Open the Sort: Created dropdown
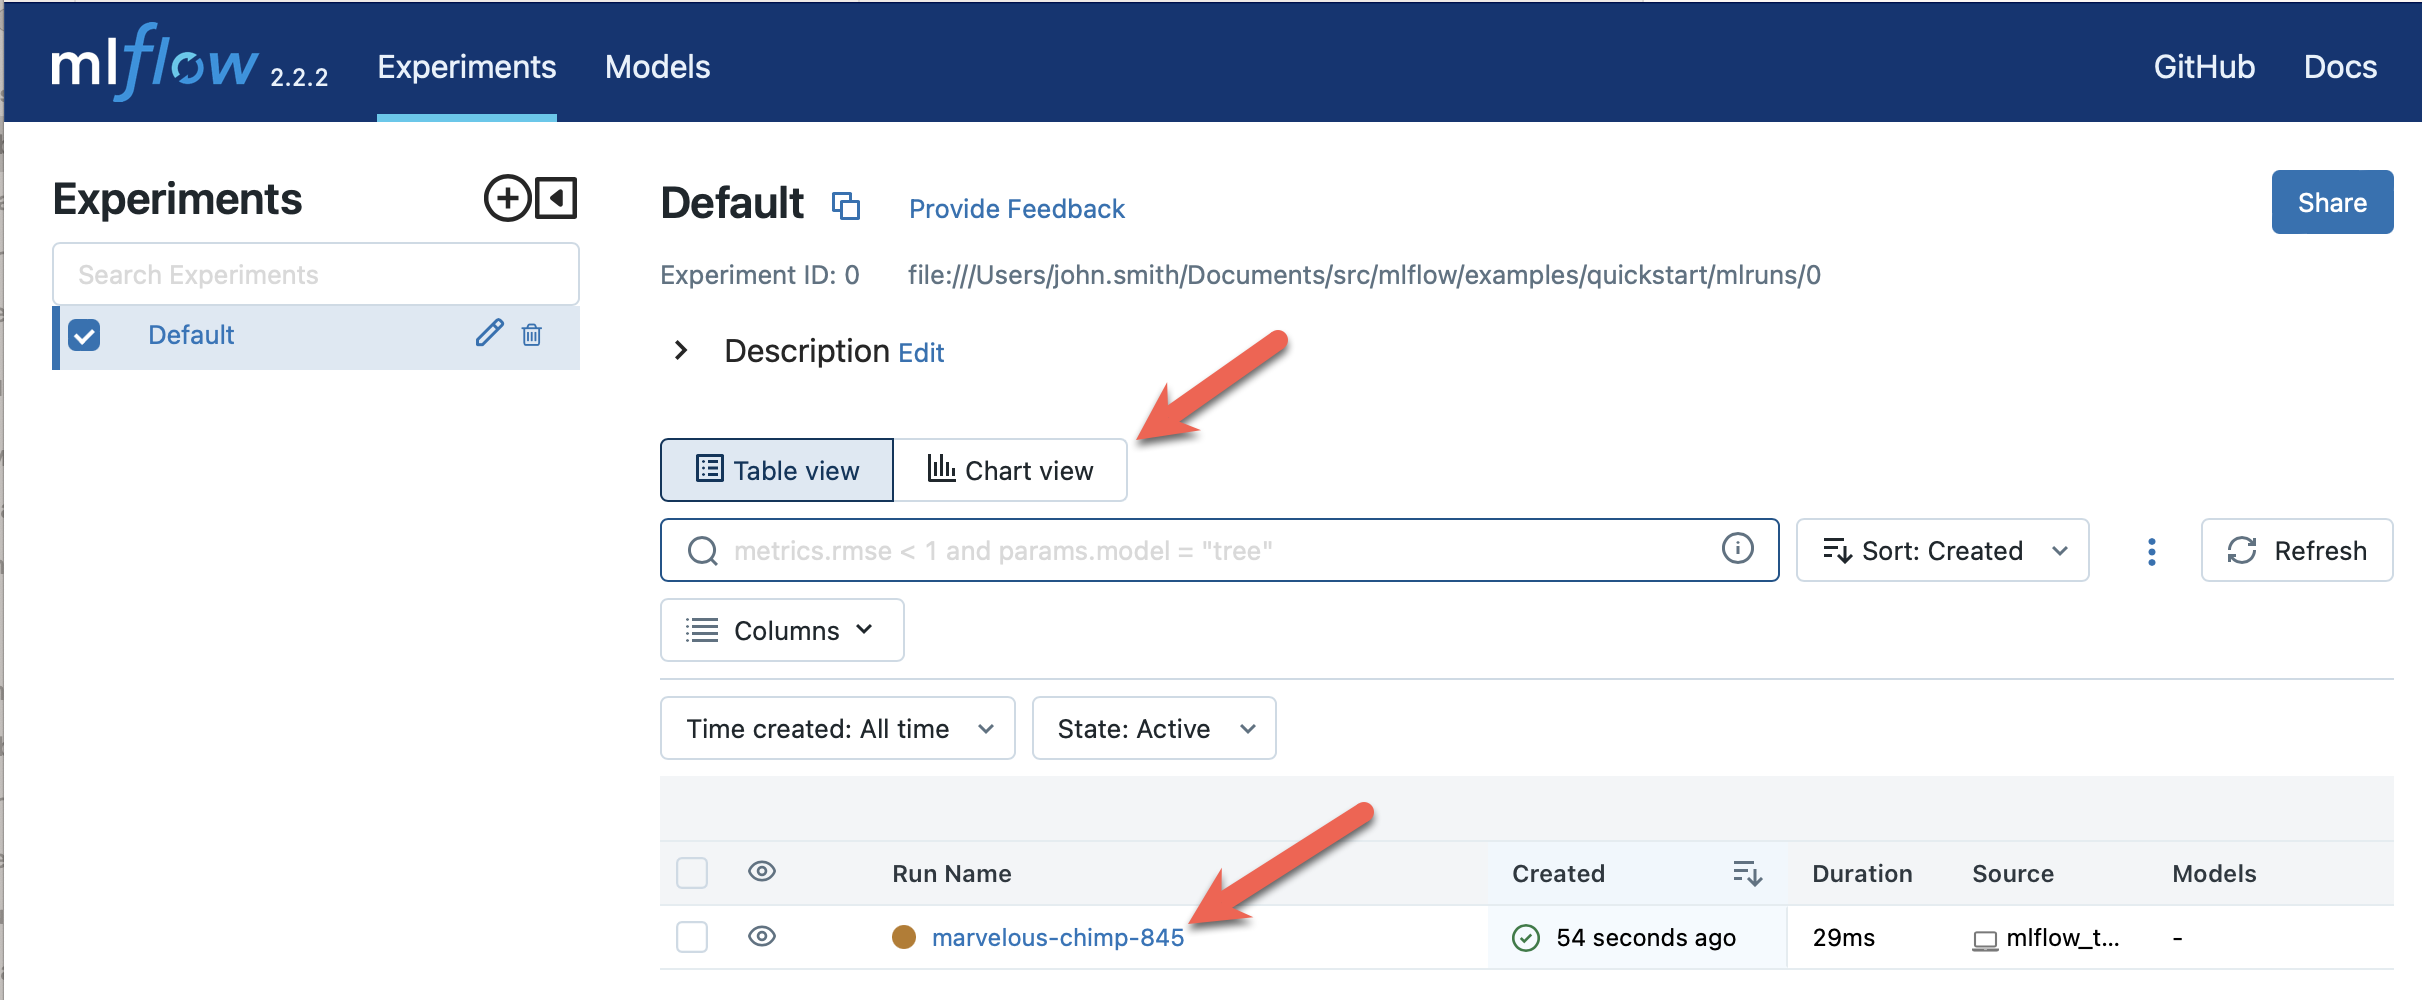This screenshot has height=1000, width=2422. tap(1941, 550)
